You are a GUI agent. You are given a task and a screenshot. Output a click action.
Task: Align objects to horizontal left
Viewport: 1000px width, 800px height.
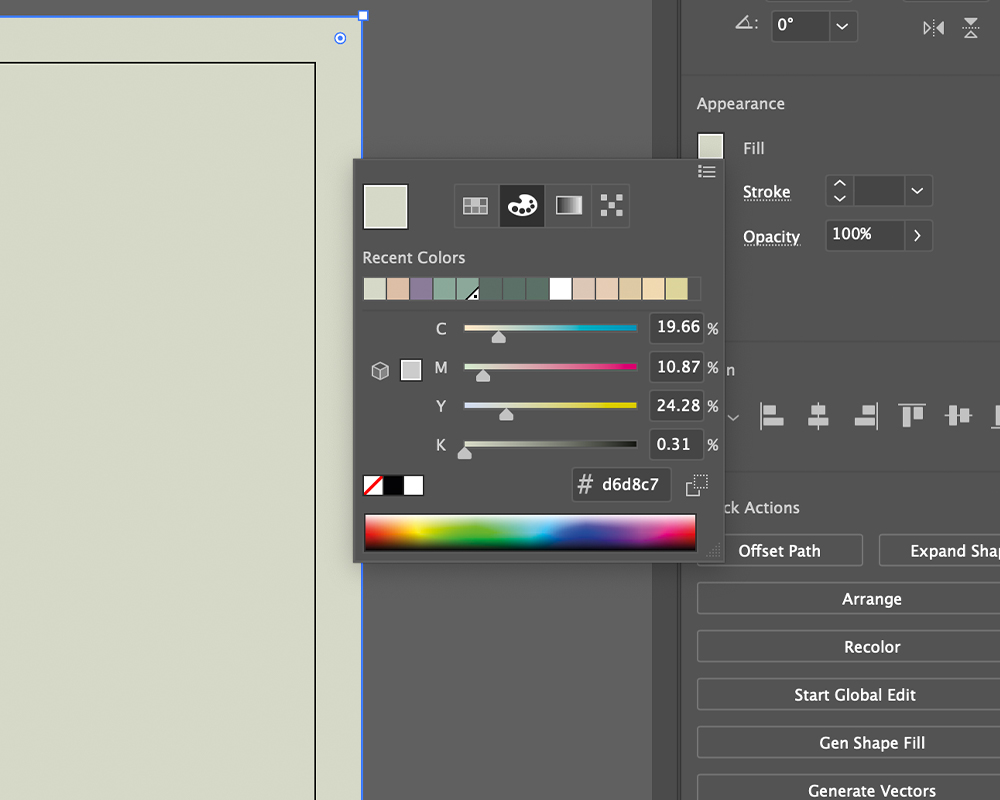(772, 416)
